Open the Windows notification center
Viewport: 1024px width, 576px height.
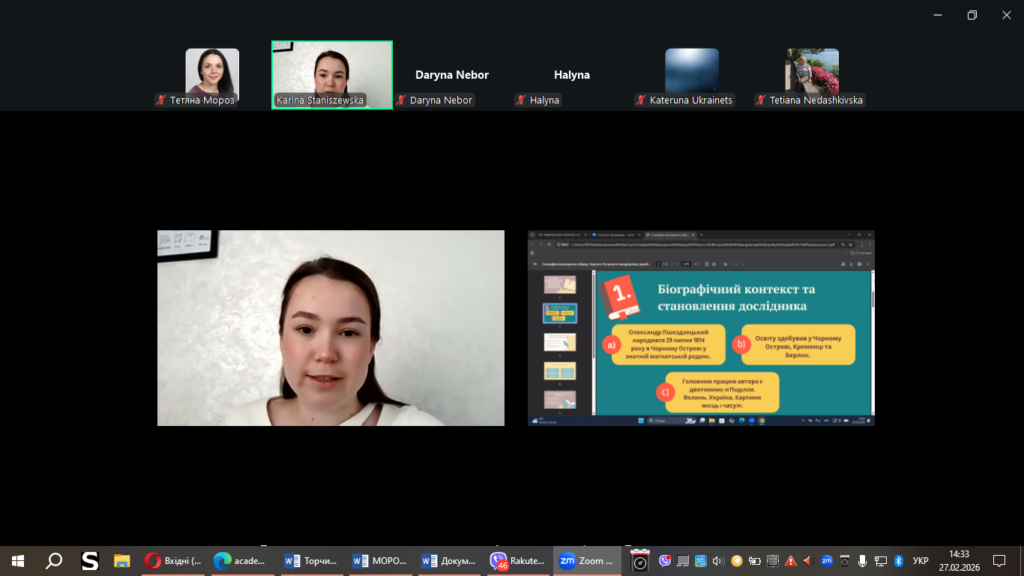pos(998,560)
